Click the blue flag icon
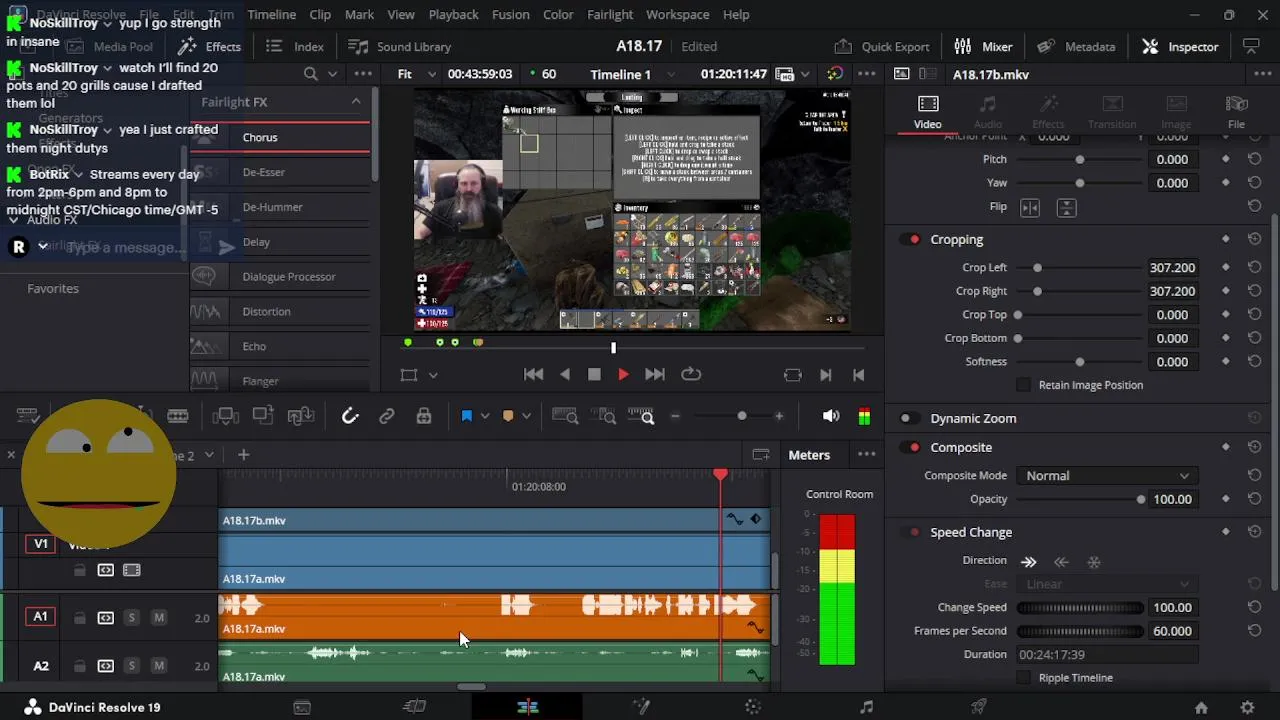 click(466, 416)
